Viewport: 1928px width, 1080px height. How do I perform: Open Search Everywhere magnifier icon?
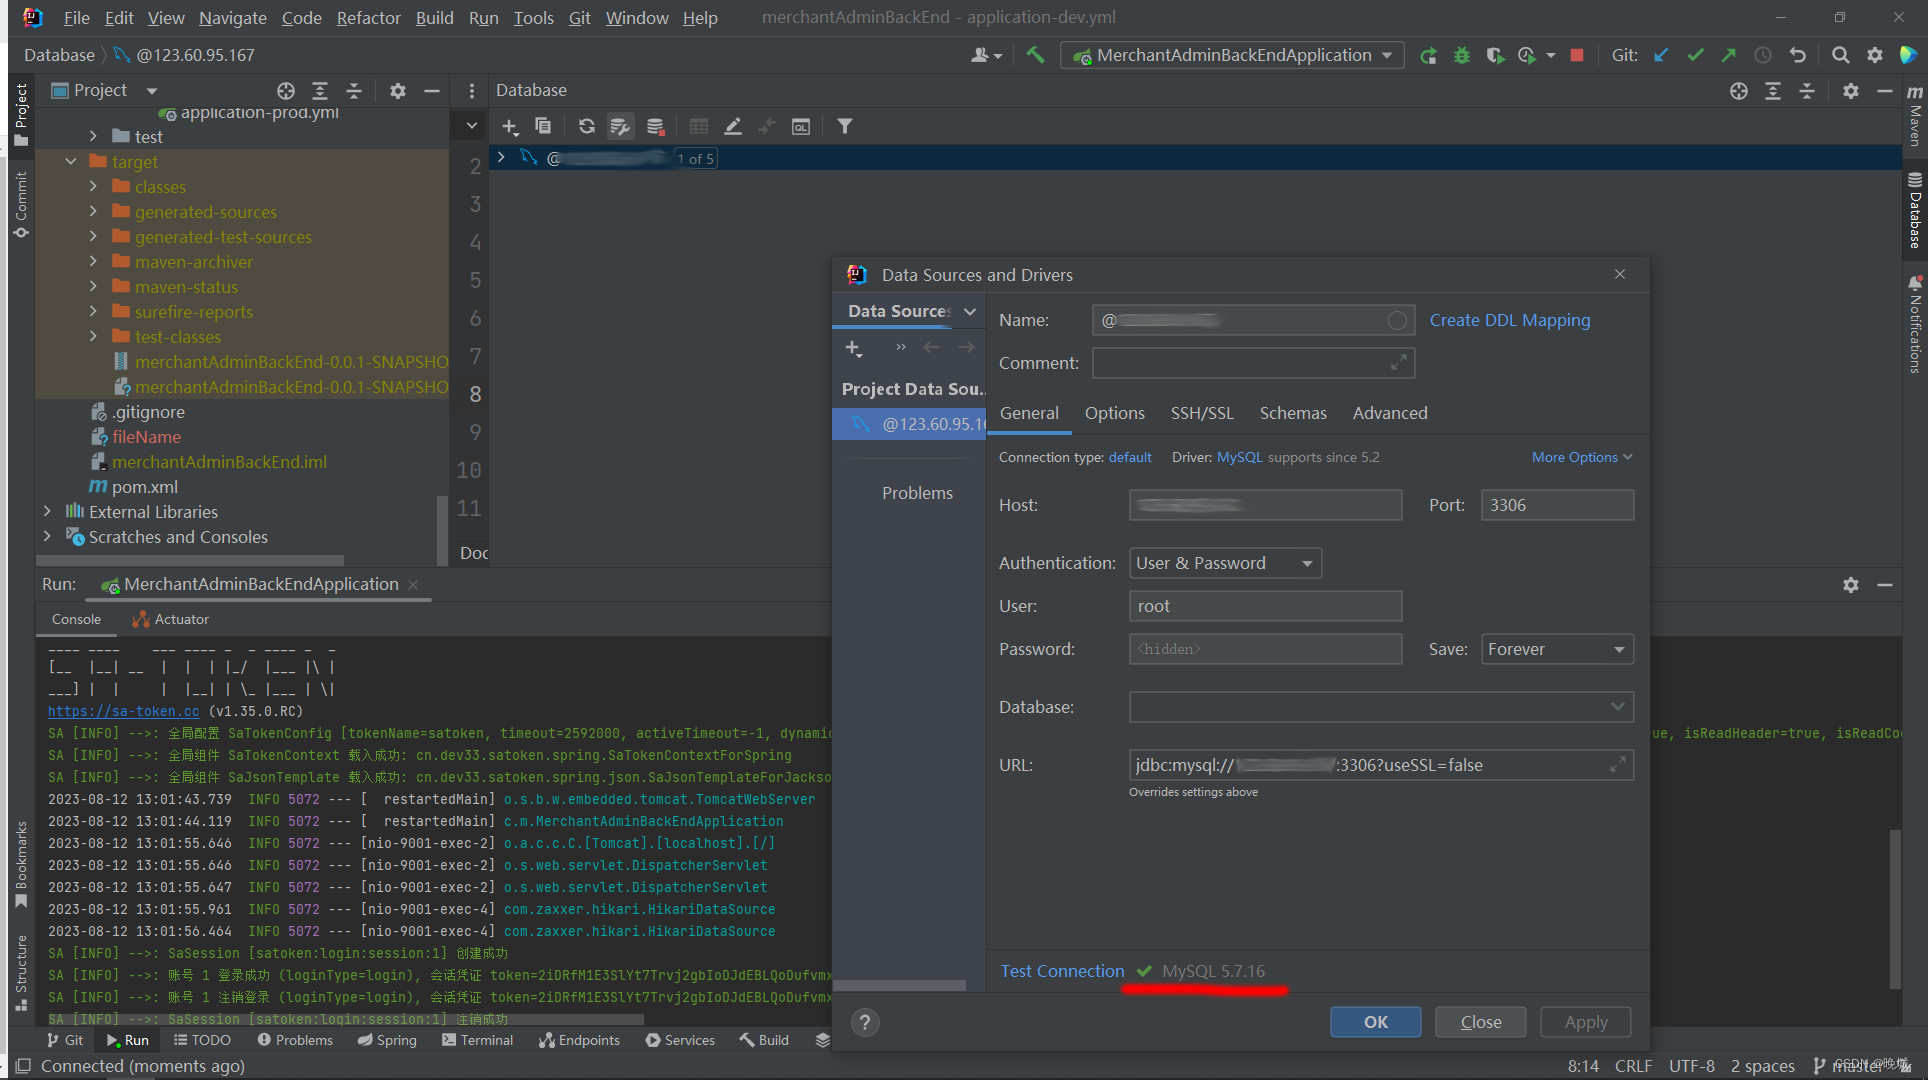point(1840,55)
